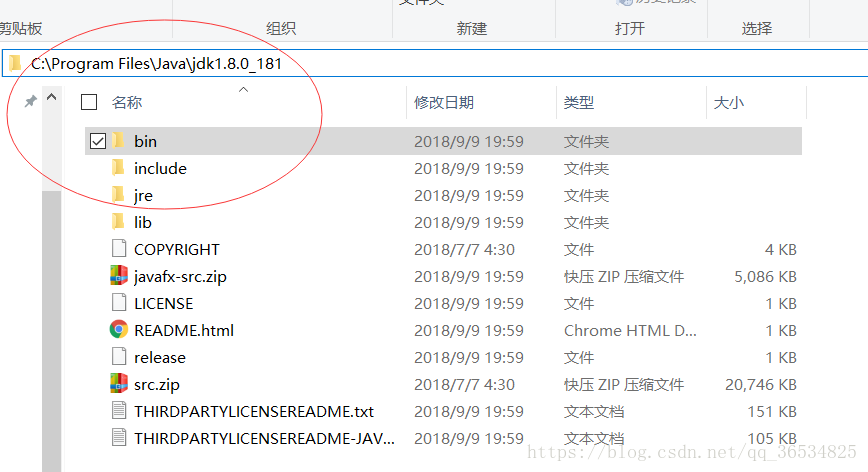The image size is (868, 472).
Task: Click the LICENSE file icon
Action: [x=118, y=303]
